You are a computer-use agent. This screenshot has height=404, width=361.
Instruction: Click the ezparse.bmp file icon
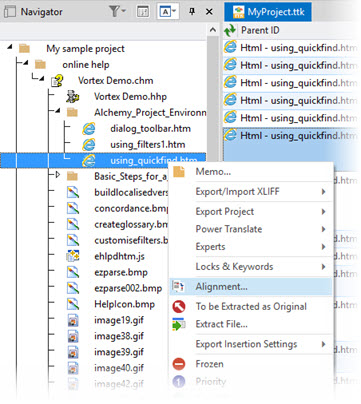[73, 272]
